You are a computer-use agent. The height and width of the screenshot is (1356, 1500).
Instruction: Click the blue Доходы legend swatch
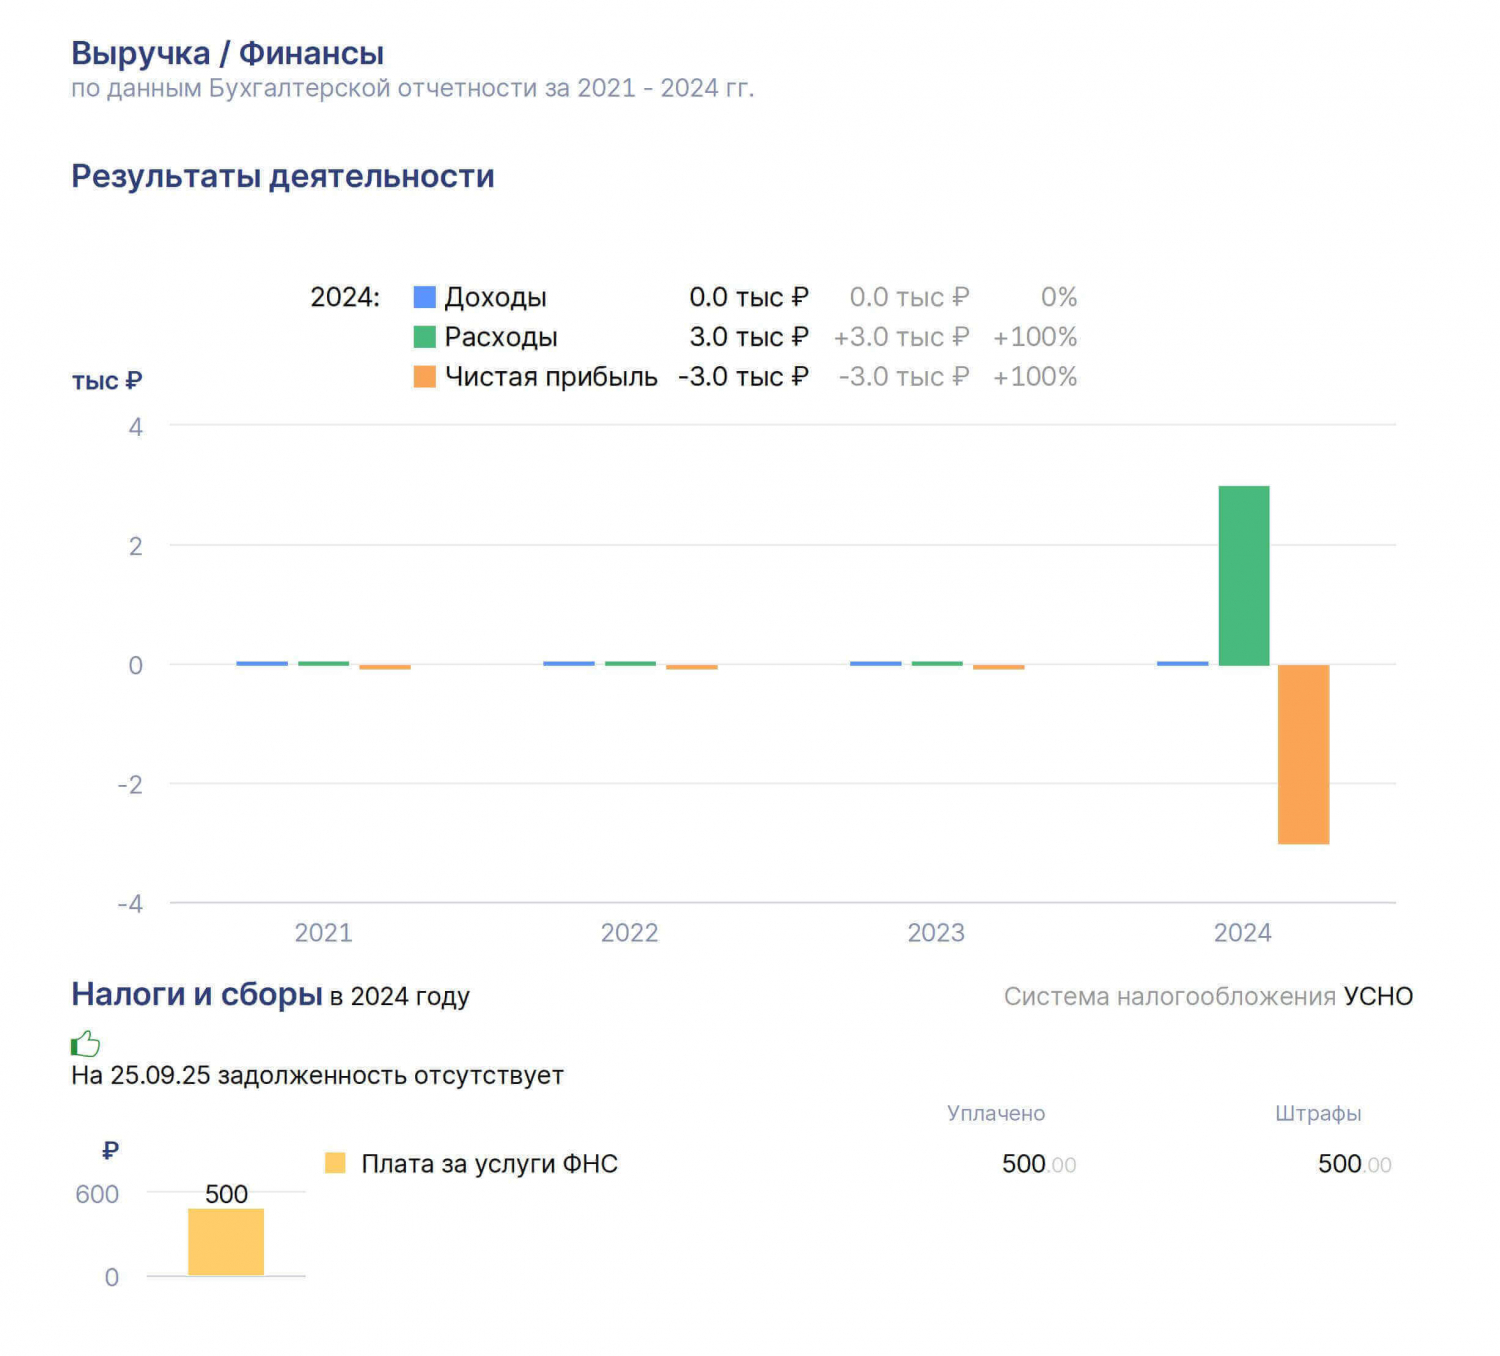tap(425, 297)
